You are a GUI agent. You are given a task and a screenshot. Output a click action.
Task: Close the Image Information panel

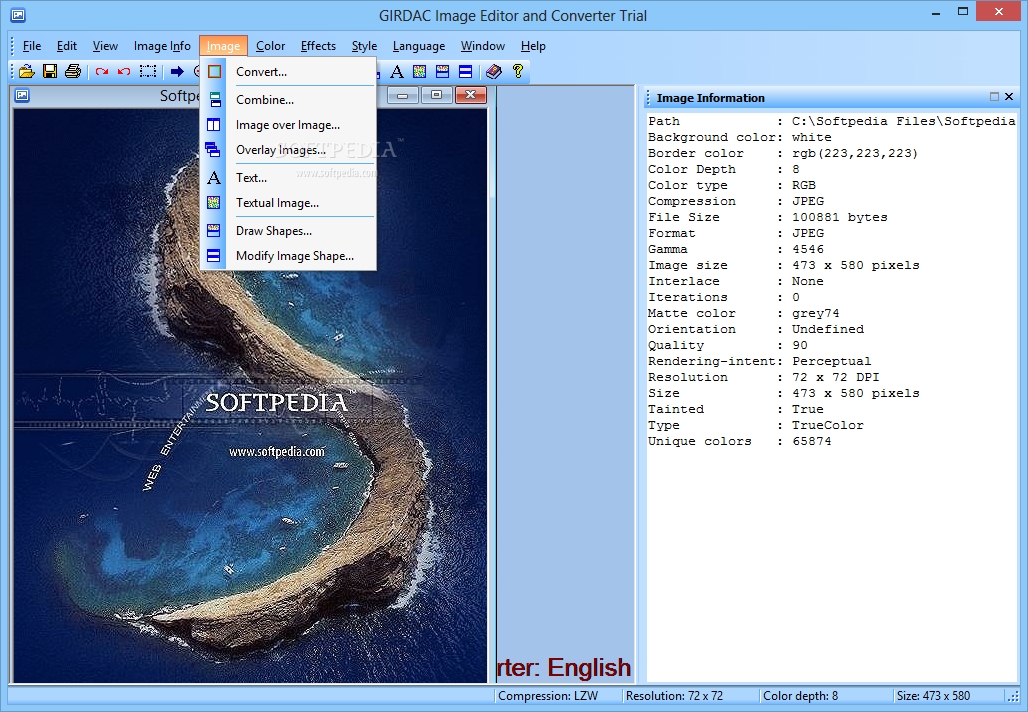click(1009, 97)
